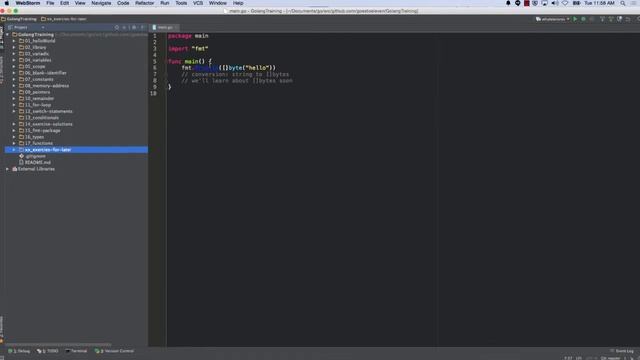Viewport: 640px width, 360px height.
Task: Open the File menu
Action: pyautogui.click(x=50, y=3)
